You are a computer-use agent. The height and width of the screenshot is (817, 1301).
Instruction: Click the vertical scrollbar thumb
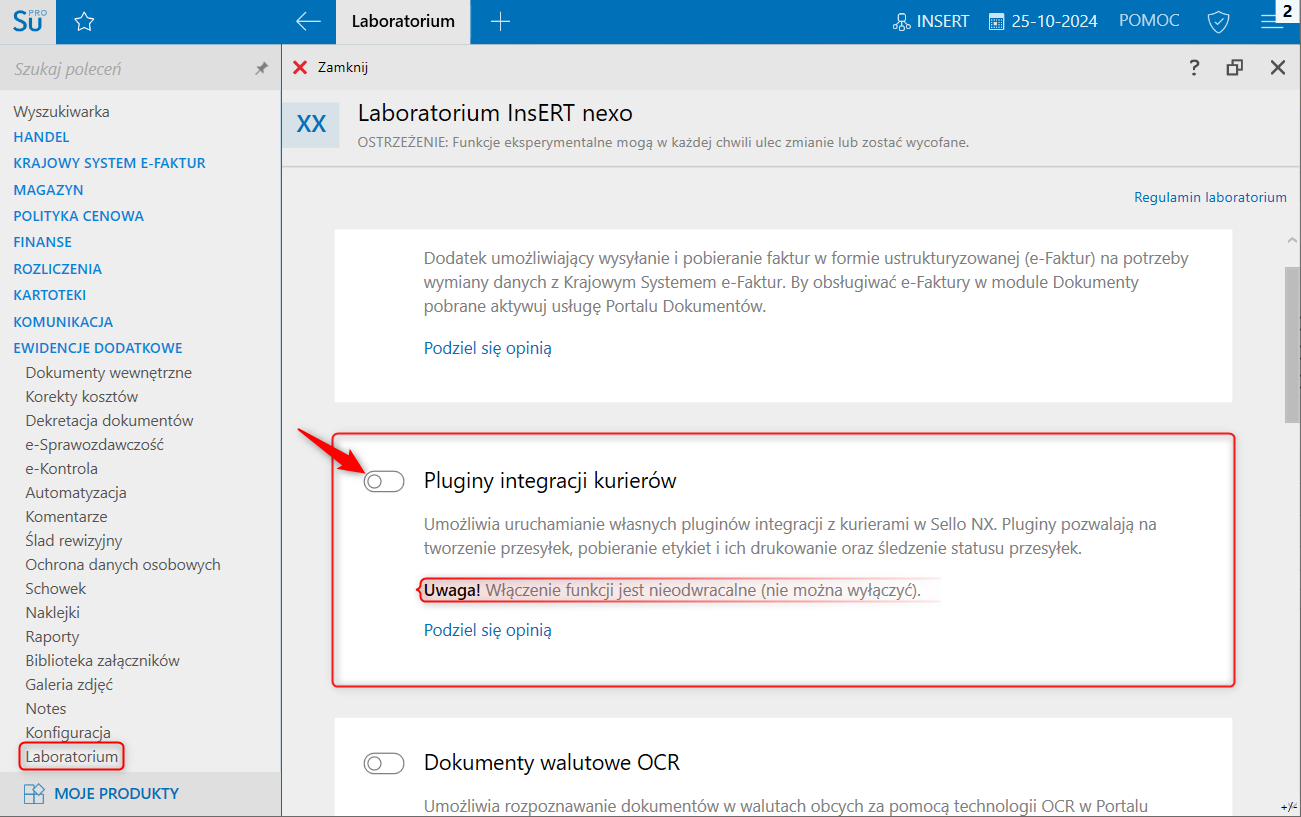coord(1292,346)
